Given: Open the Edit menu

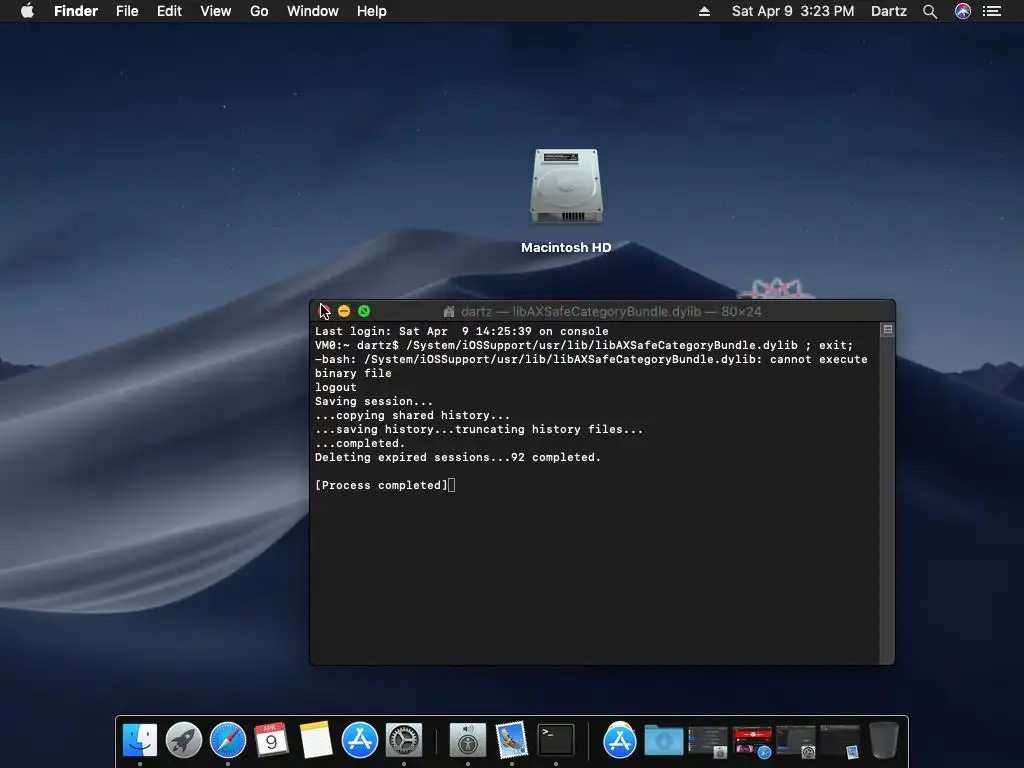Looking at the screenshot, I should 169,11.
